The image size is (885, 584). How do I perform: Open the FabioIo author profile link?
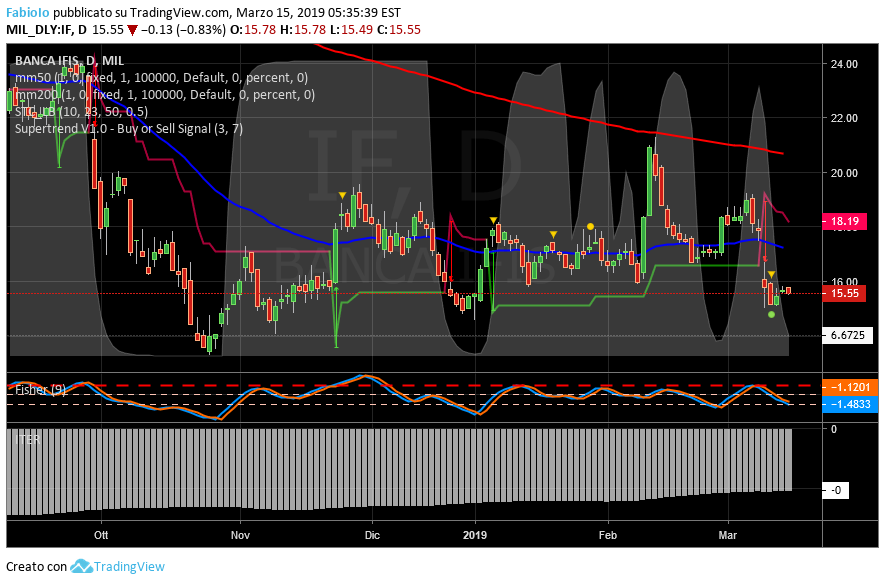(28, 12)
